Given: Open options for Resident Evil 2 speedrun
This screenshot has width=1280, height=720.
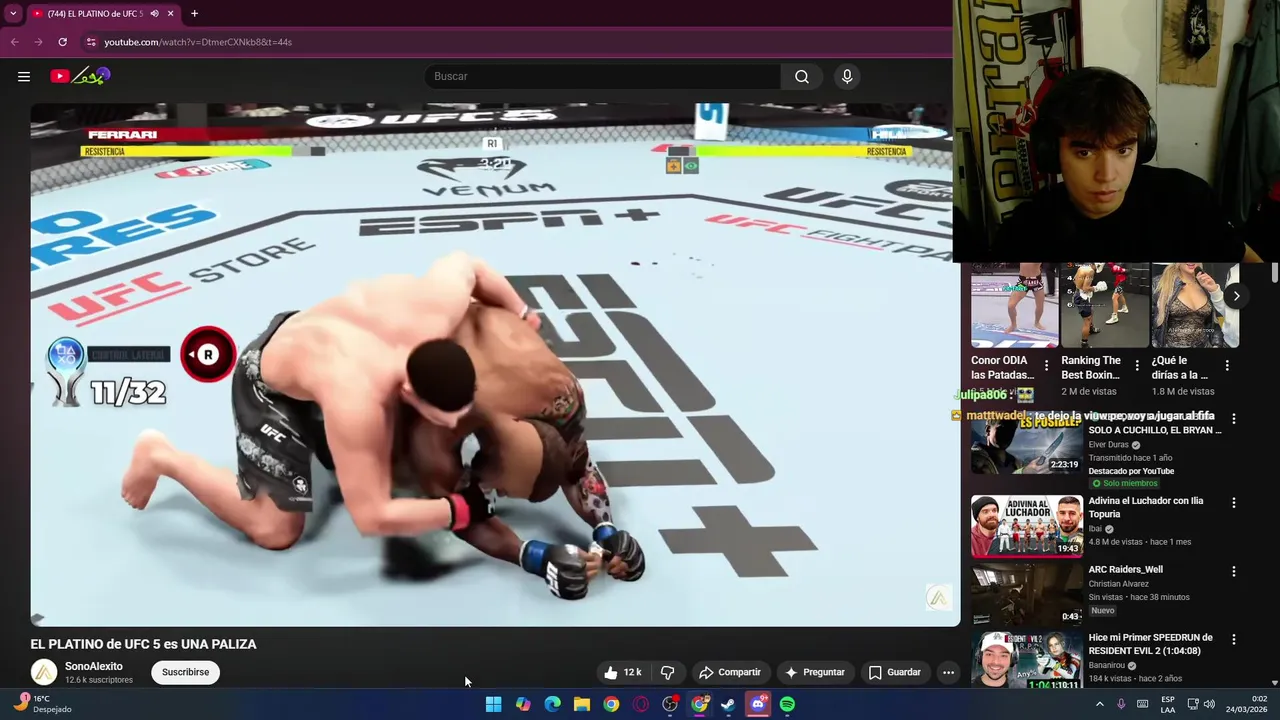Looking at the screenshot, I should [1234, 640].
